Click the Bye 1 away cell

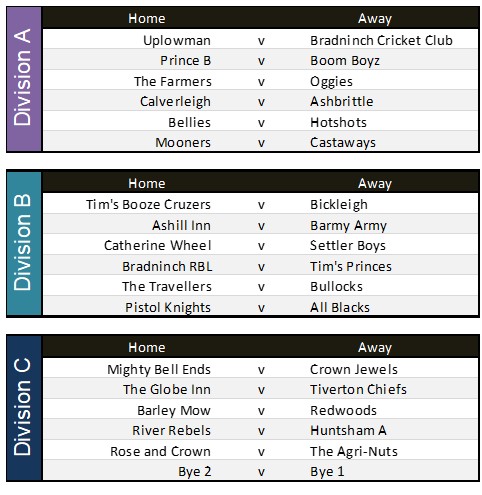click(327, 472)
